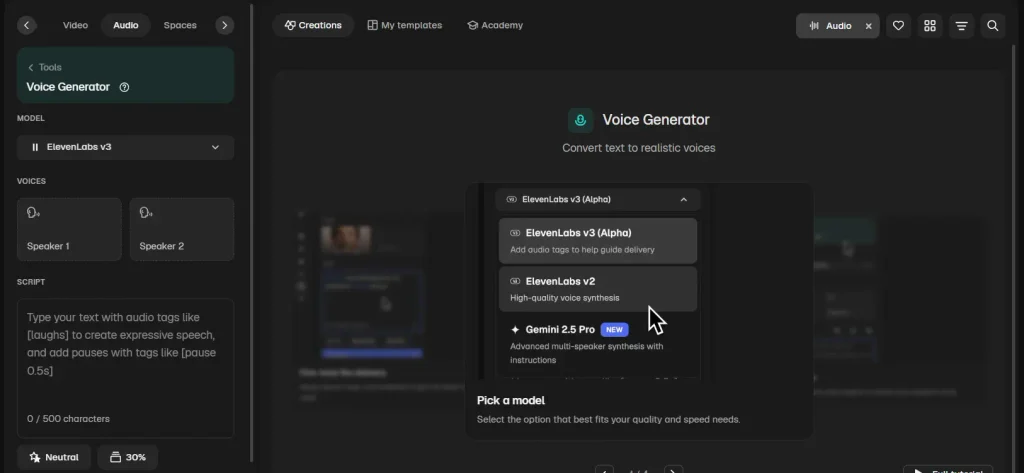This screenshot has width=1024, height=473.
Task: Go to the previous tab with left arrow
Action: pos(26,25)
